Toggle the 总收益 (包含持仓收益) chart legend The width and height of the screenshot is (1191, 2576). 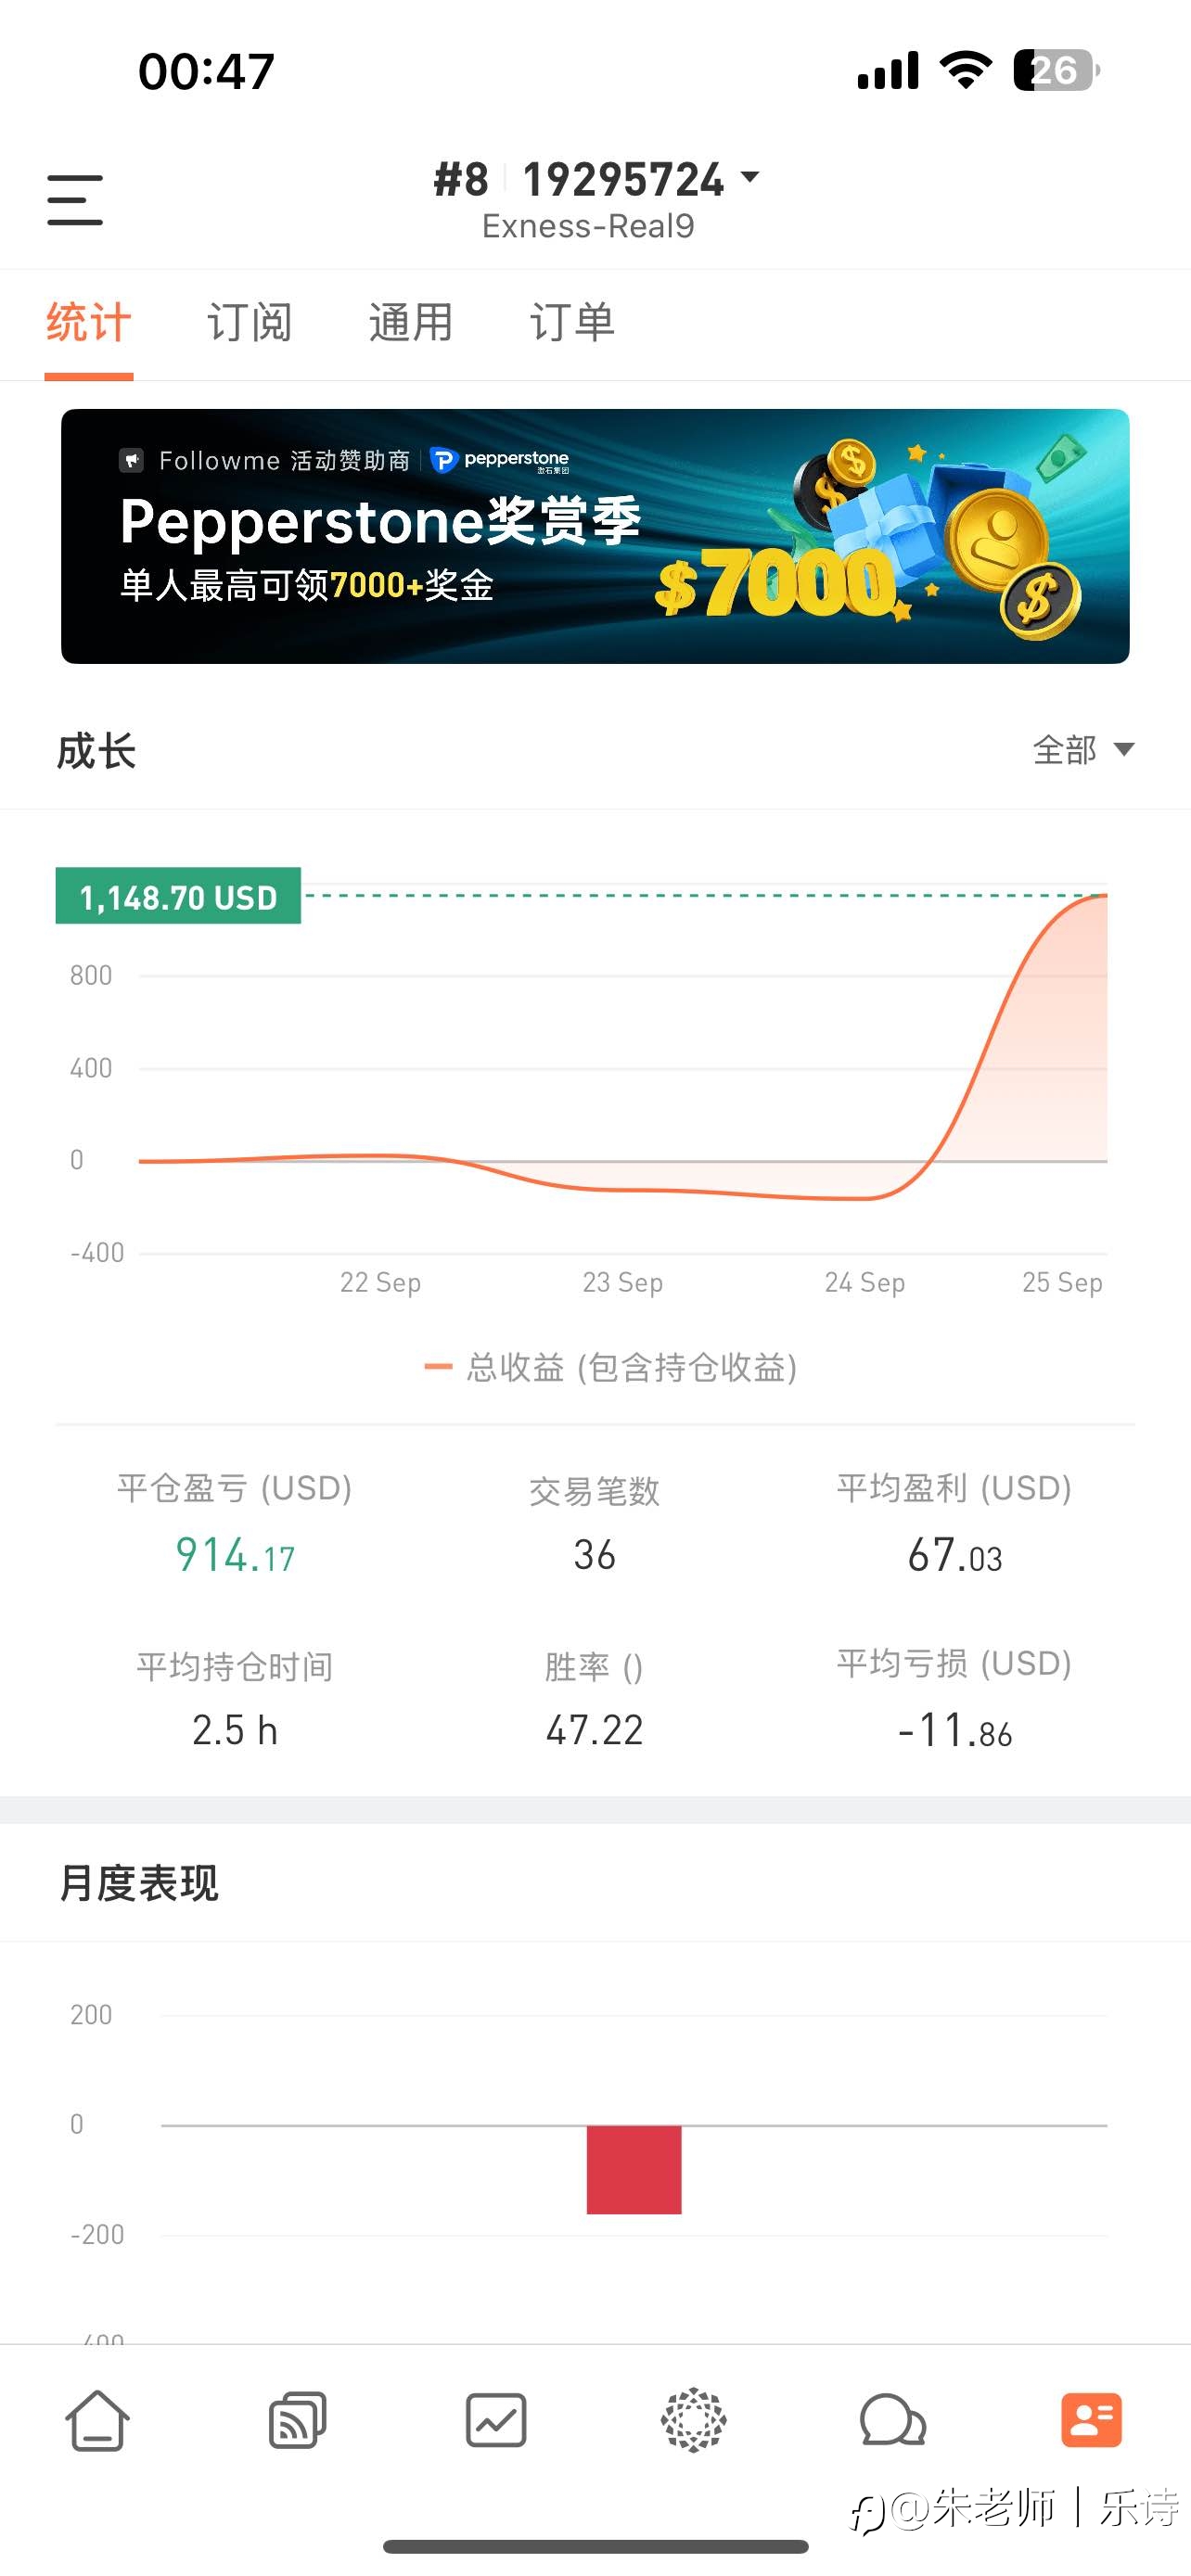pyautogui.click(x=611, y=1367)
